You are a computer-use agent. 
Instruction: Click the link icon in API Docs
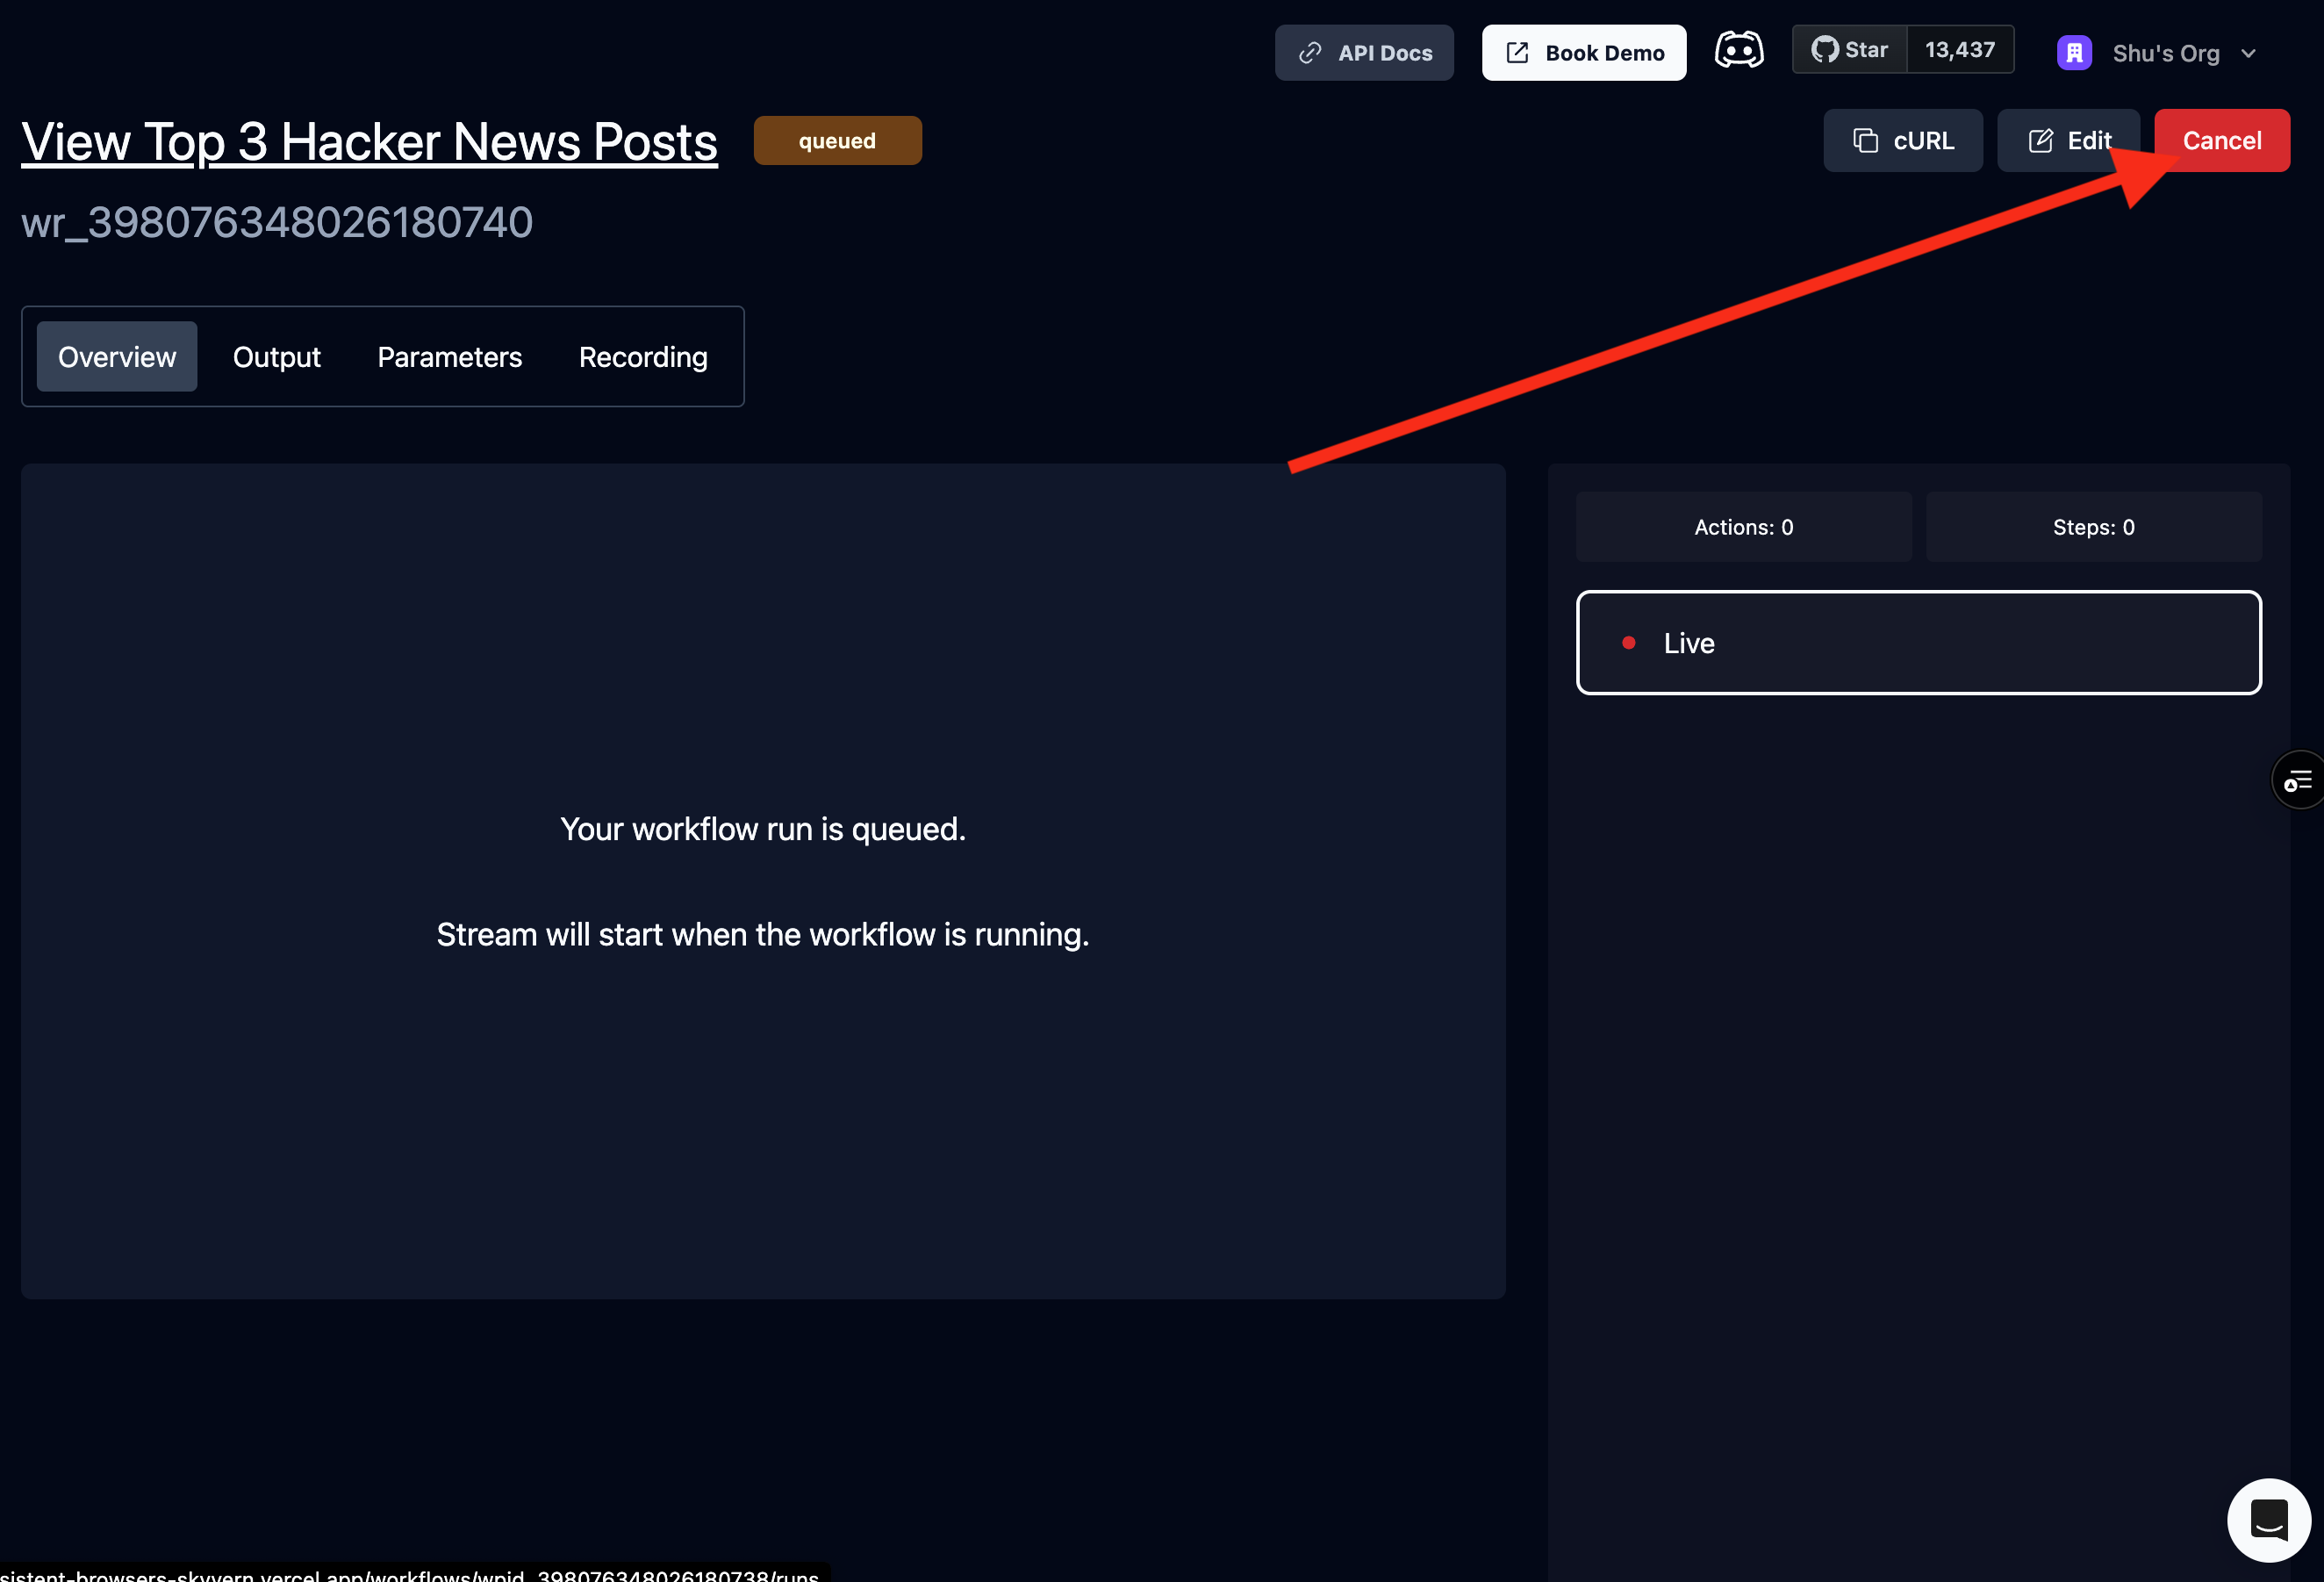click(x=1310, y=53)
